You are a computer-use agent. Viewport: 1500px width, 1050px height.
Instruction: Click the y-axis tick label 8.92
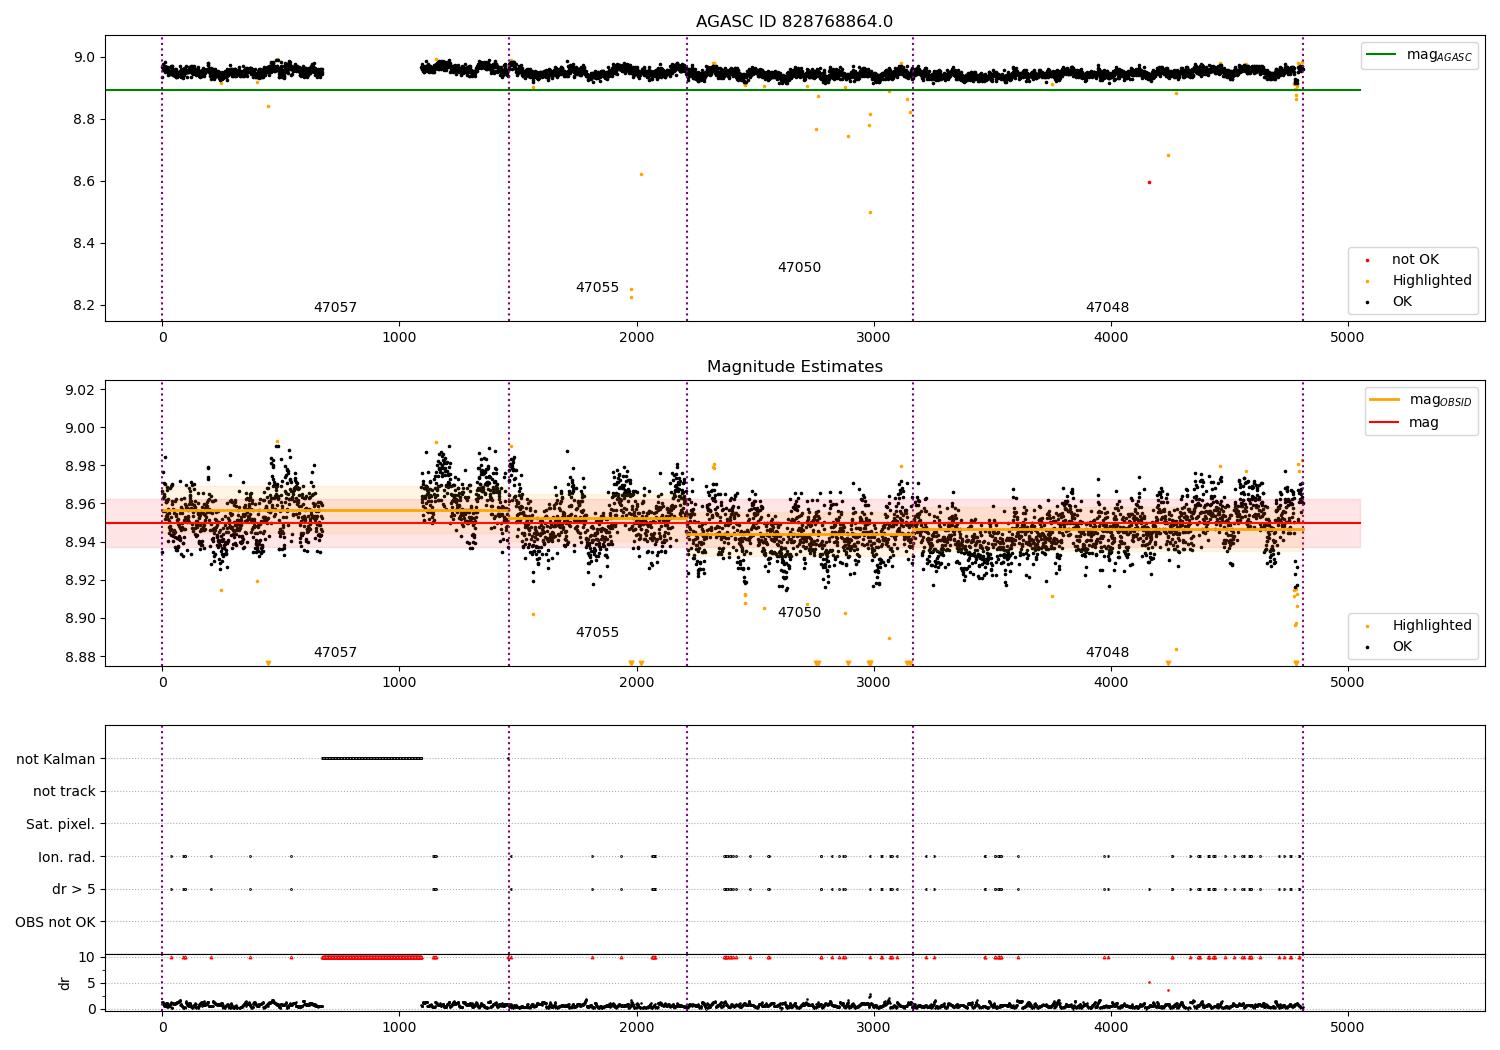pyautogui.click(x=79, y=580)
